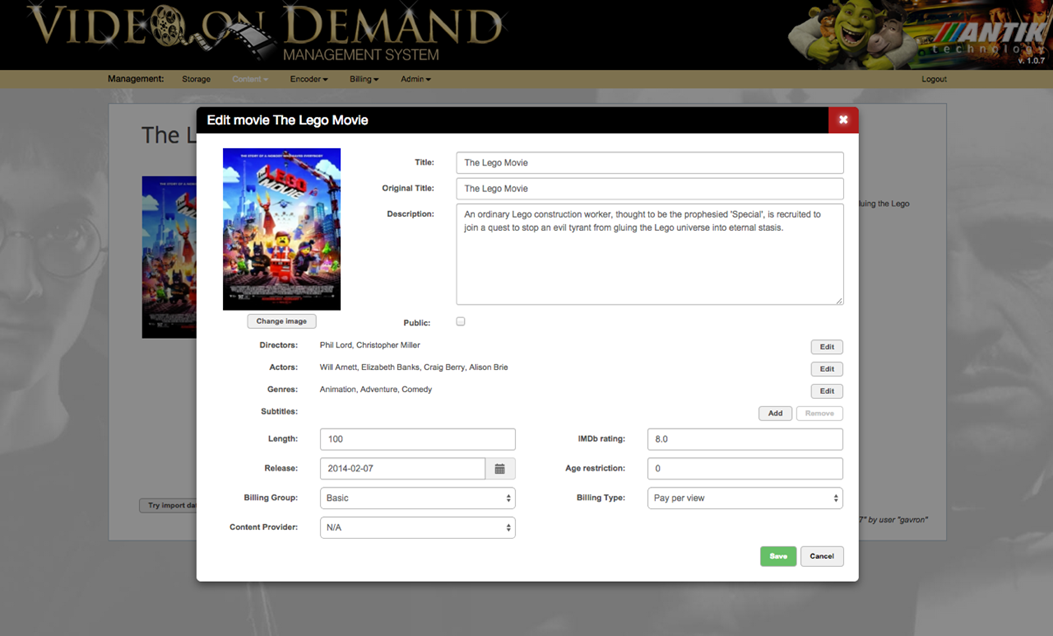The width and height of the screenshot is (1053, 636).
Task: Click the Lego Movie poster in dialog
Action: pos(281,229)
